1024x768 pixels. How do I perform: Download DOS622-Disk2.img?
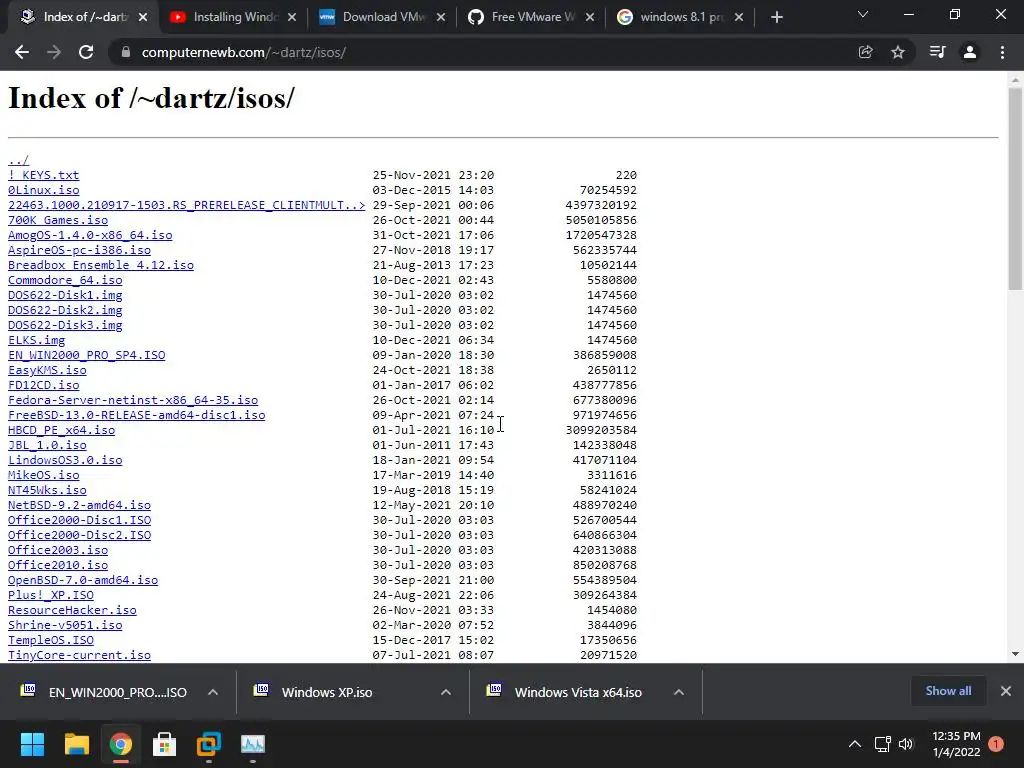65,310
